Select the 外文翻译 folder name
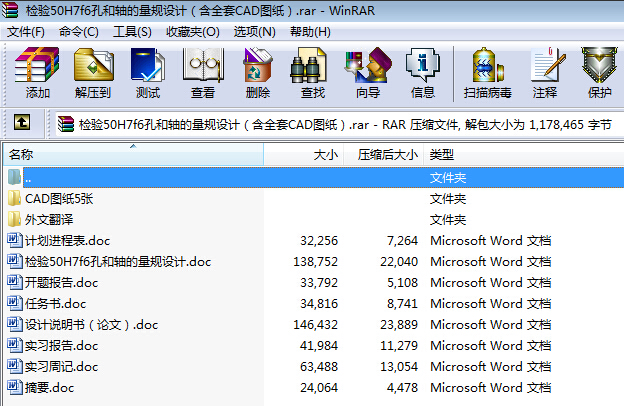This screenshot has height=406, width=624. [x=49, y=220]
